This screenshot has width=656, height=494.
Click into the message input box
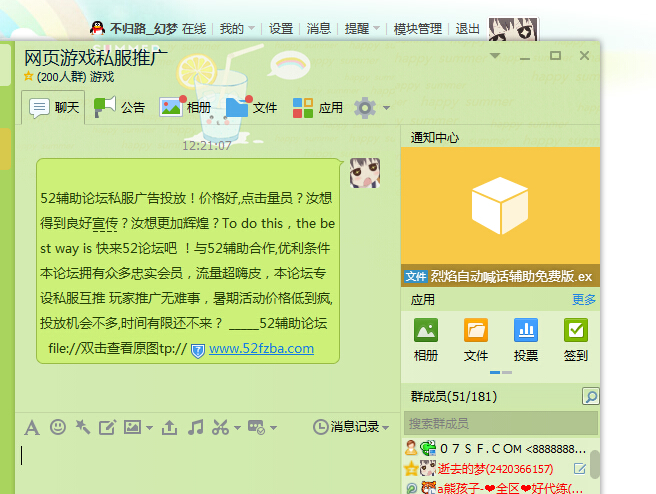tap(207, 466)
